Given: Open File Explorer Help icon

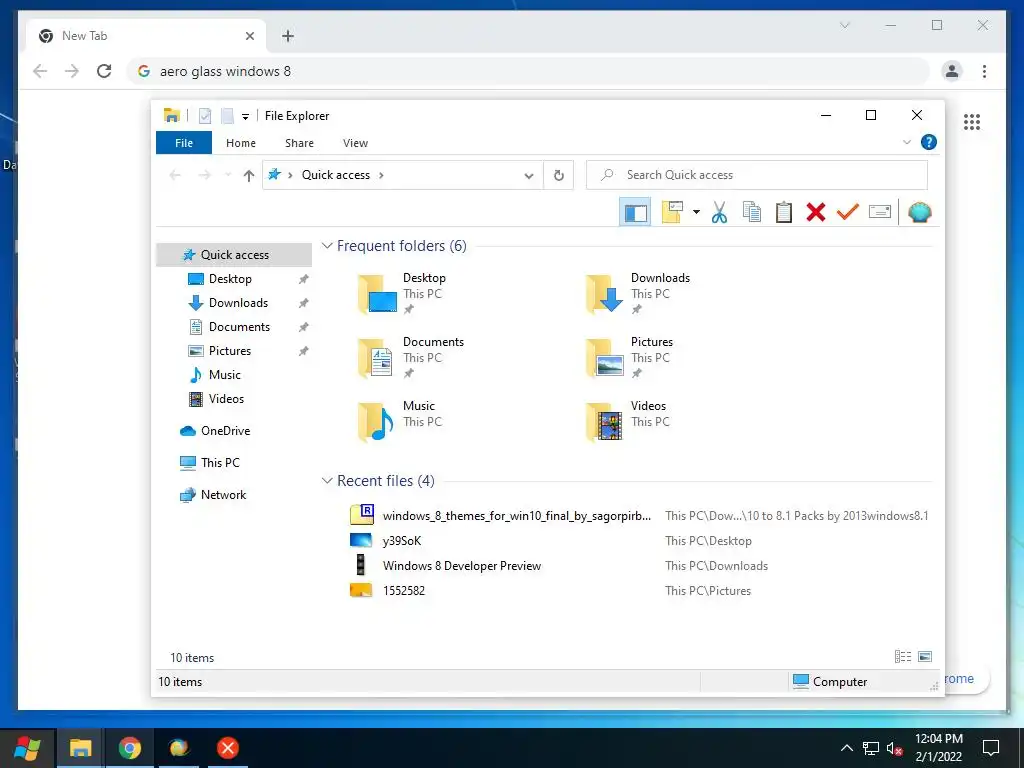Looking at the screenshot, I should pyautogui.click(x=929, y=142).
